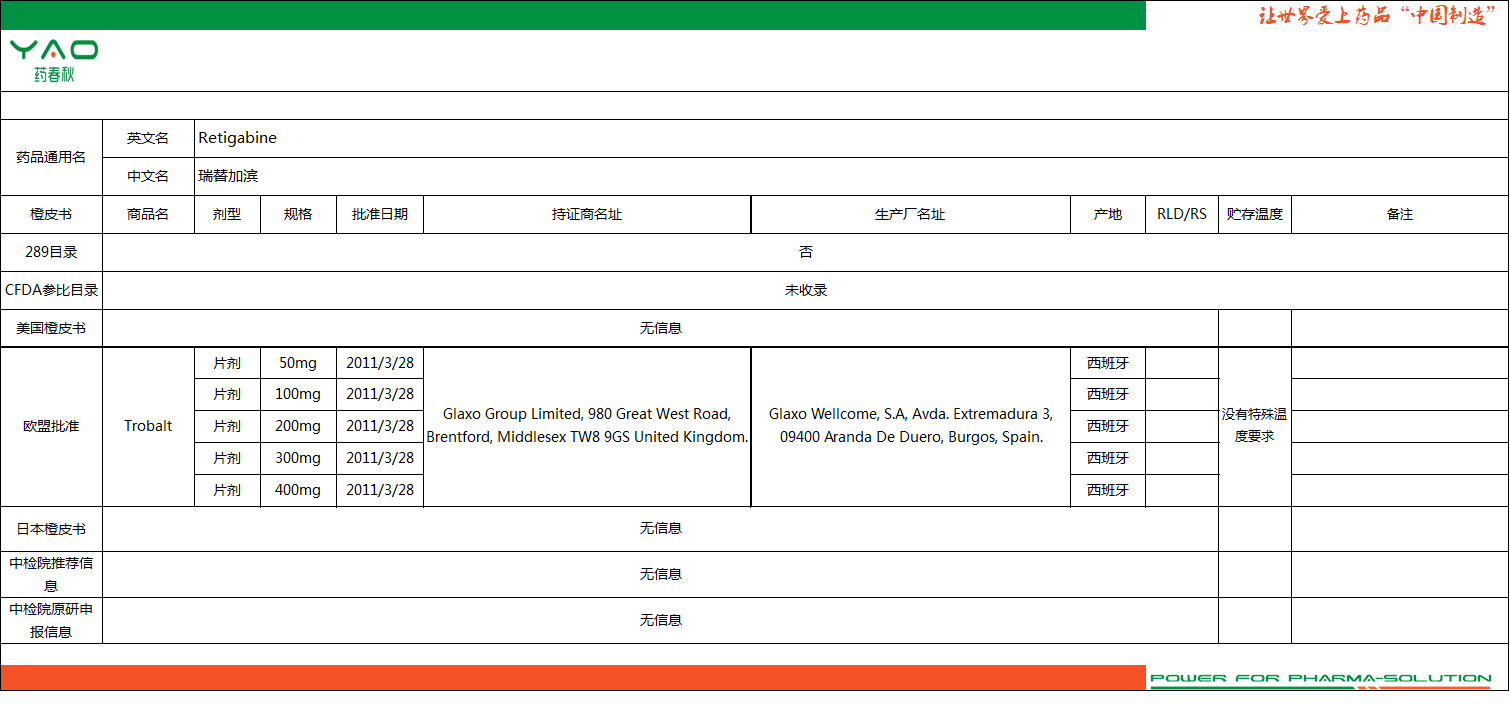The width and height of the screenshot is (1510, 712).
Task: Click the "中检院推荐信息" row label
Action: (51, 574)
